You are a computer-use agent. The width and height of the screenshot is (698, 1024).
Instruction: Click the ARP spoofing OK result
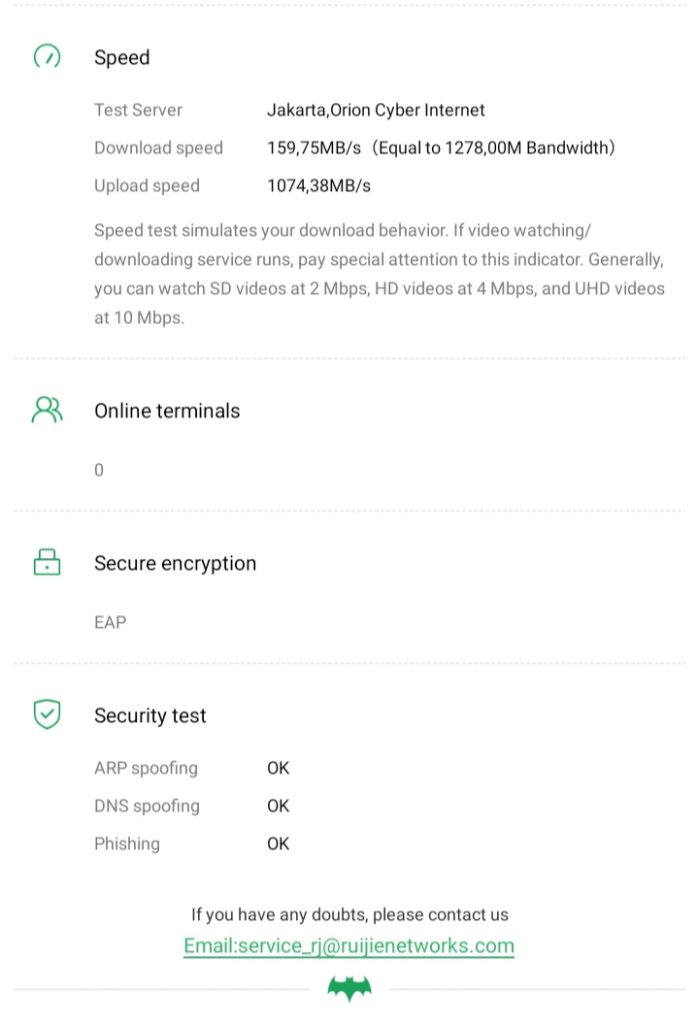(x=278, y=768)
